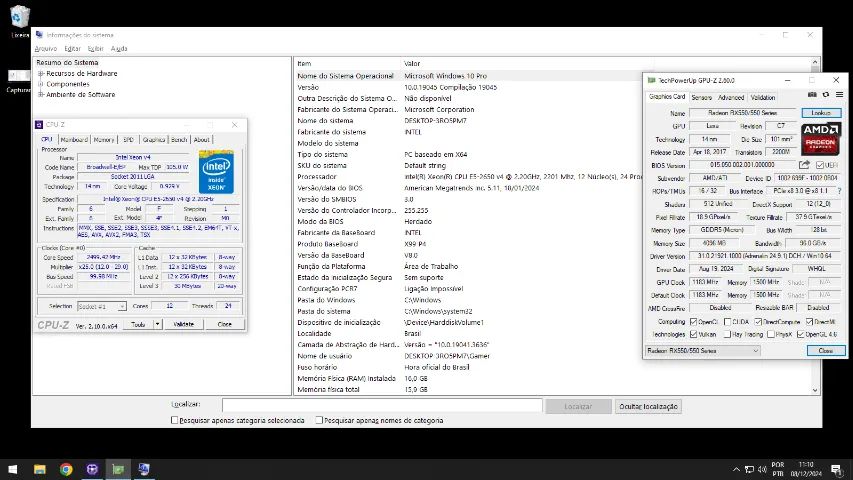Click System Information title bar icon

[39, 35]
